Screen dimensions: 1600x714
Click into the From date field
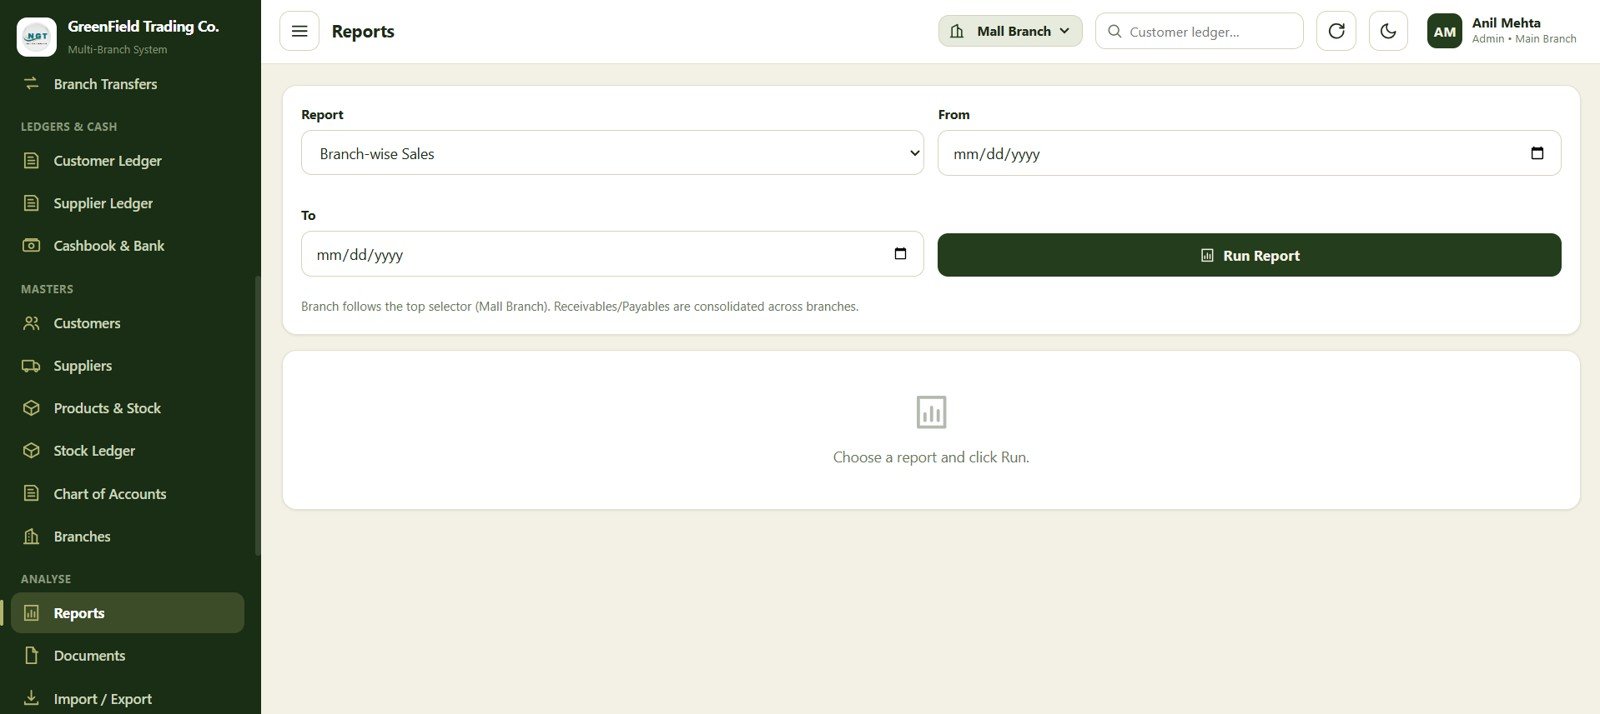[x=1249, y=153]
